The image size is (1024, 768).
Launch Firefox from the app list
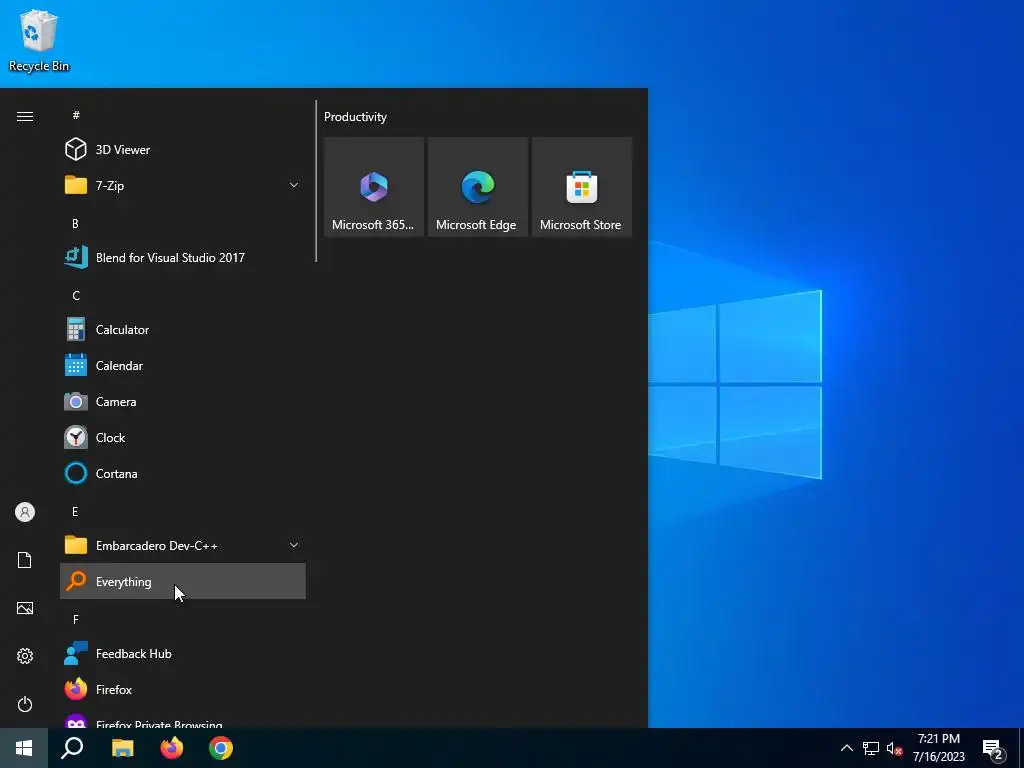tap(183, 690)
